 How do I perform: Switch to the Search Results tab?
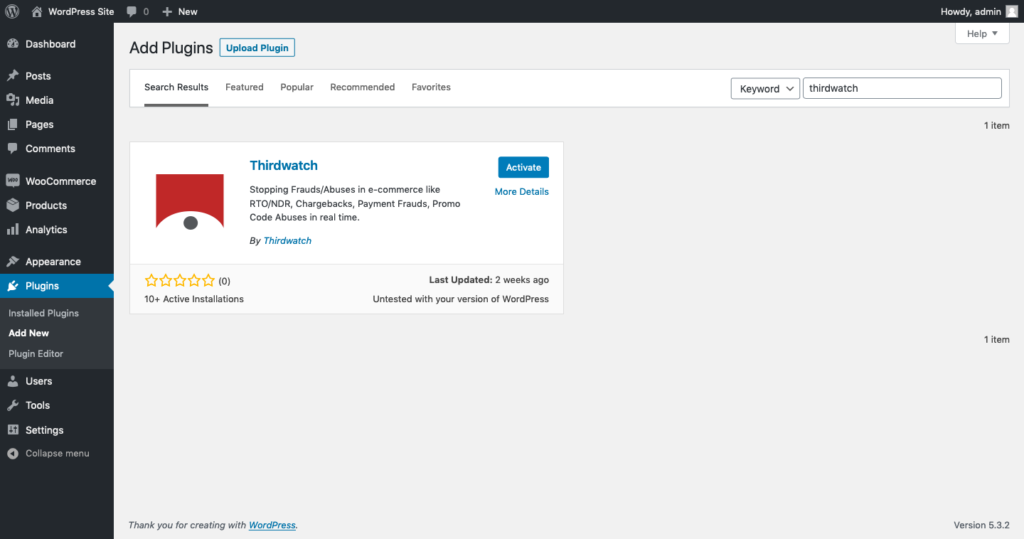point(176,87)
